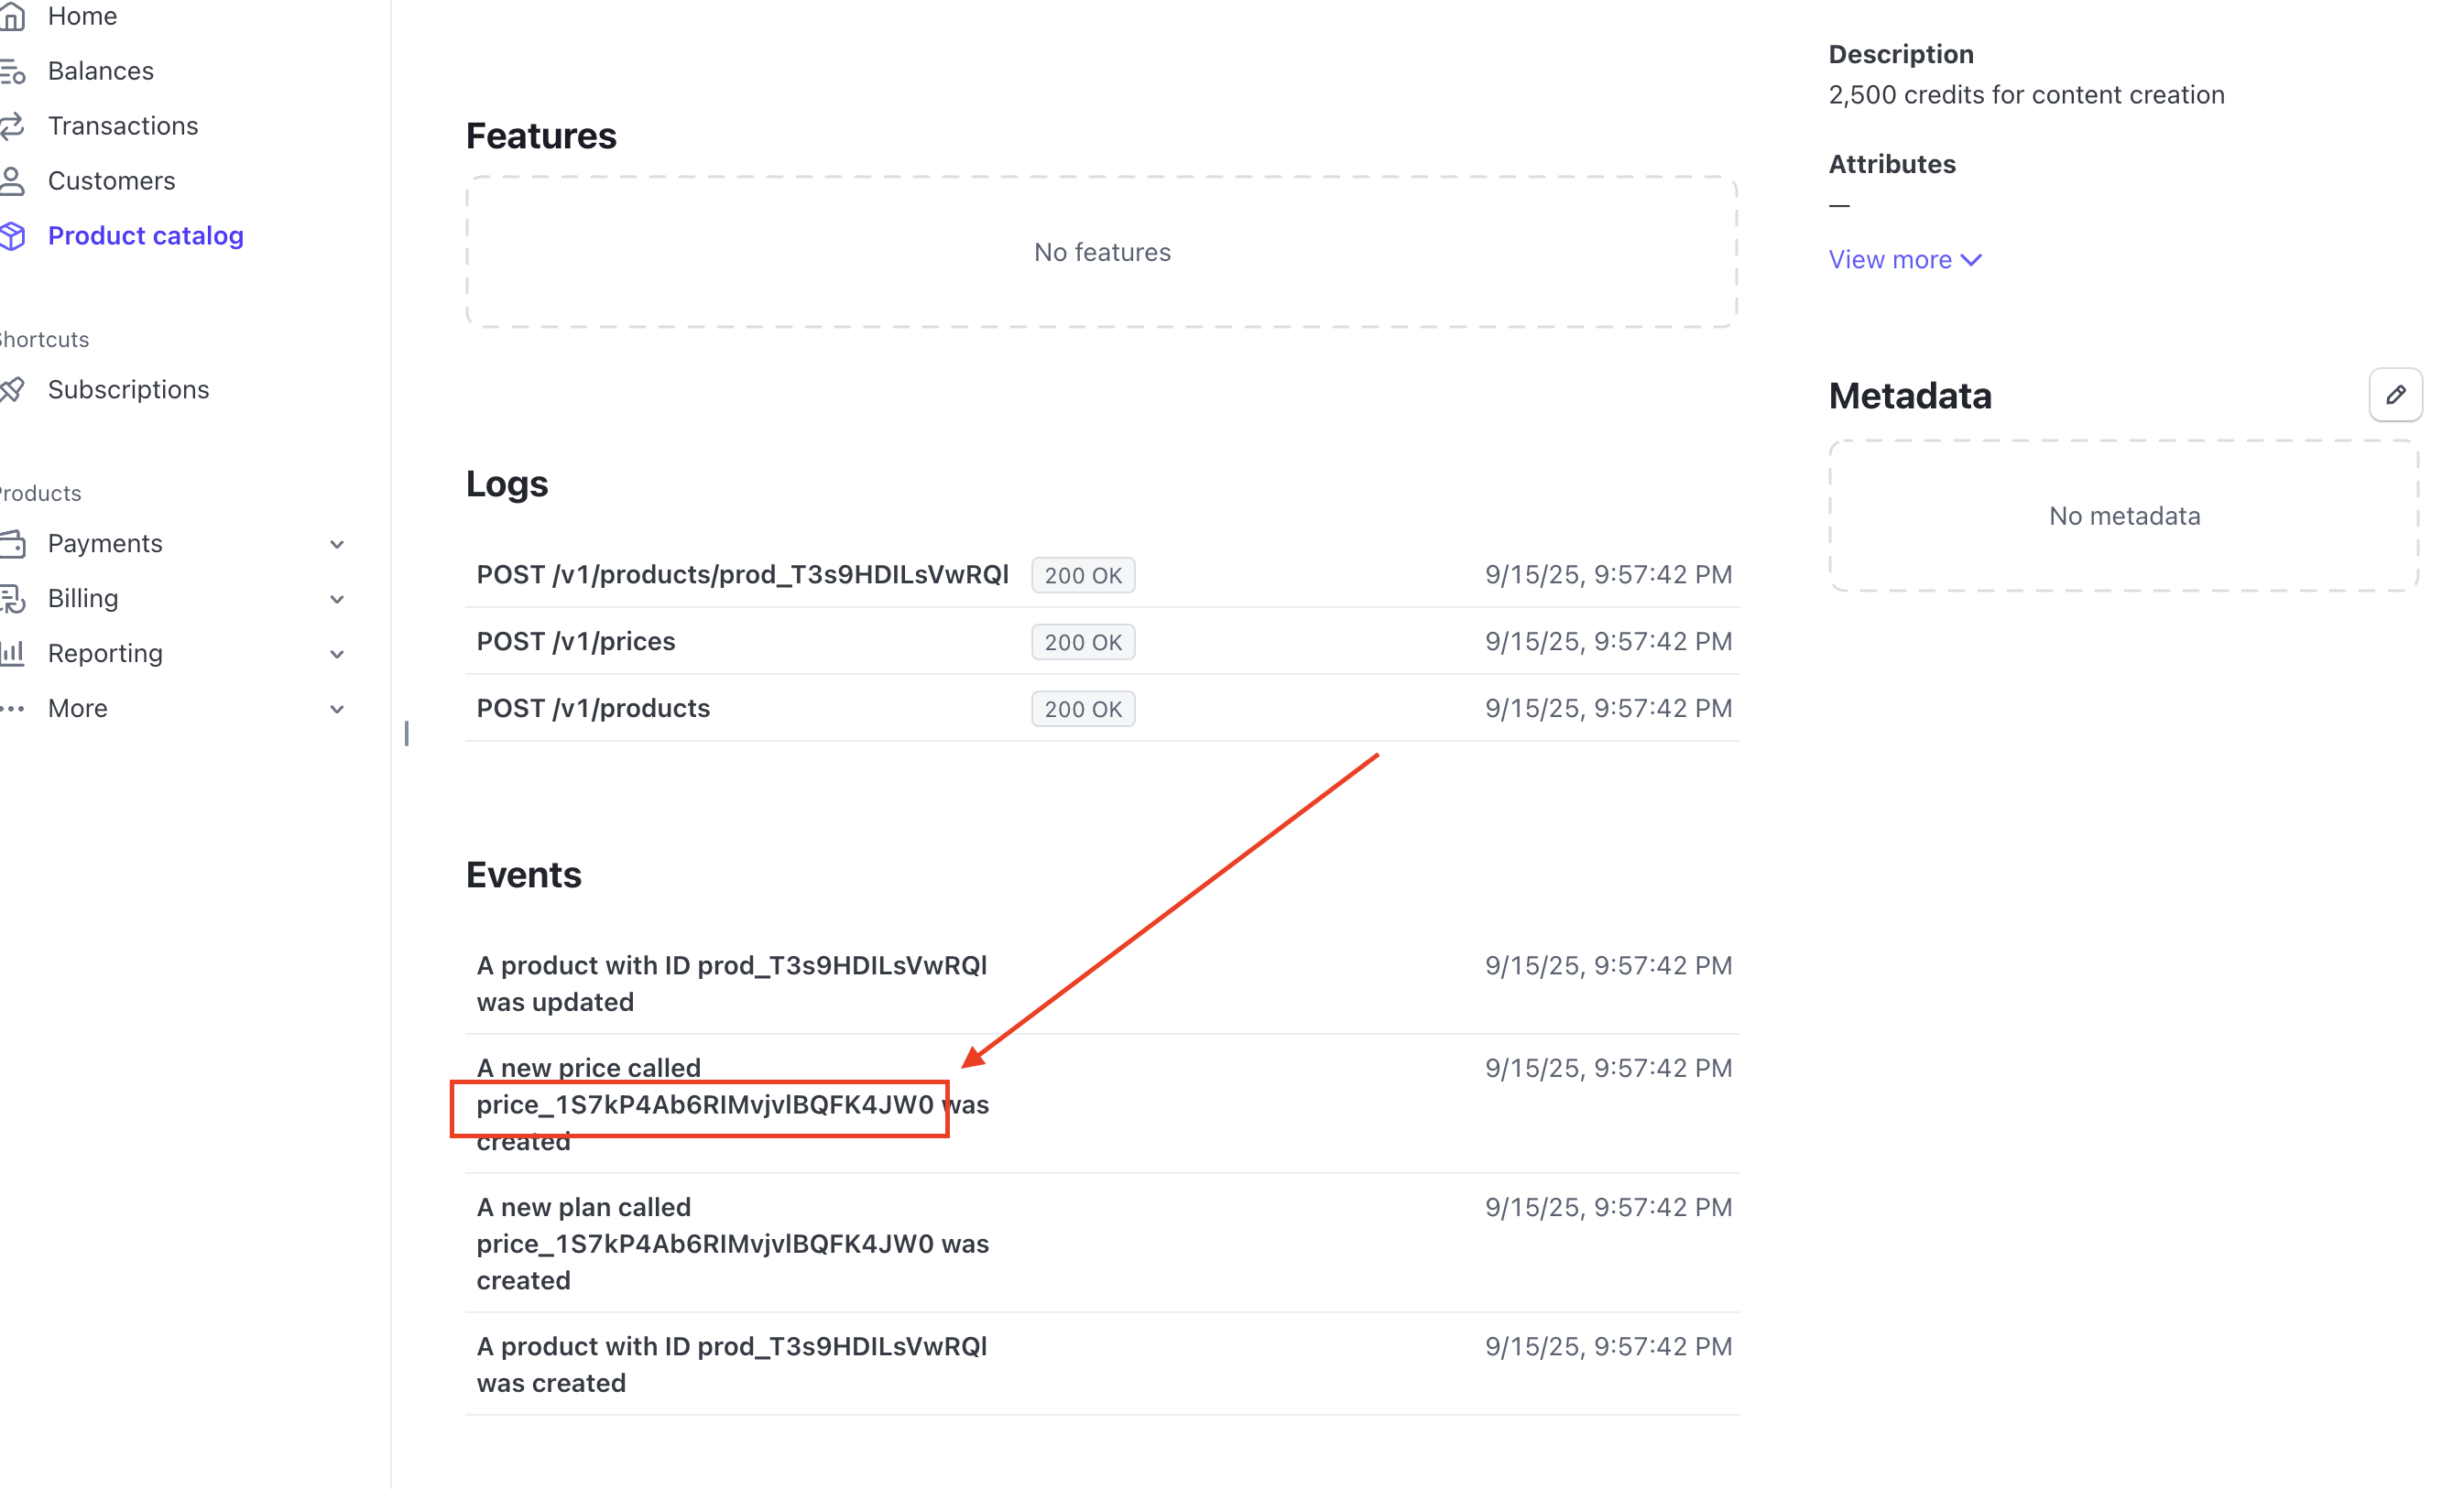
Task: Click the No features placeholder box
Action: (1102, 252)
